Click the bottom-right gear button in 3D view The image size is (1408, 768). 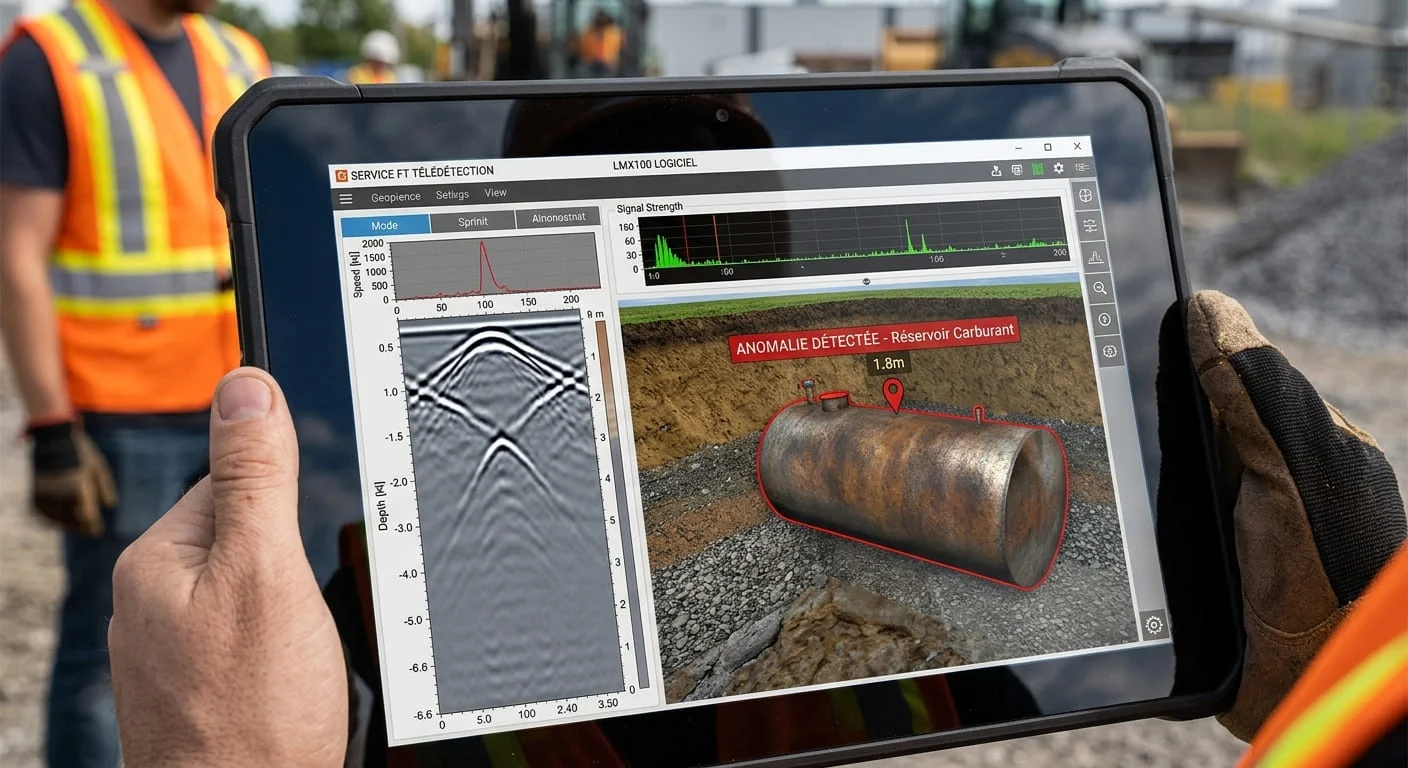(x=1154, y=624)
